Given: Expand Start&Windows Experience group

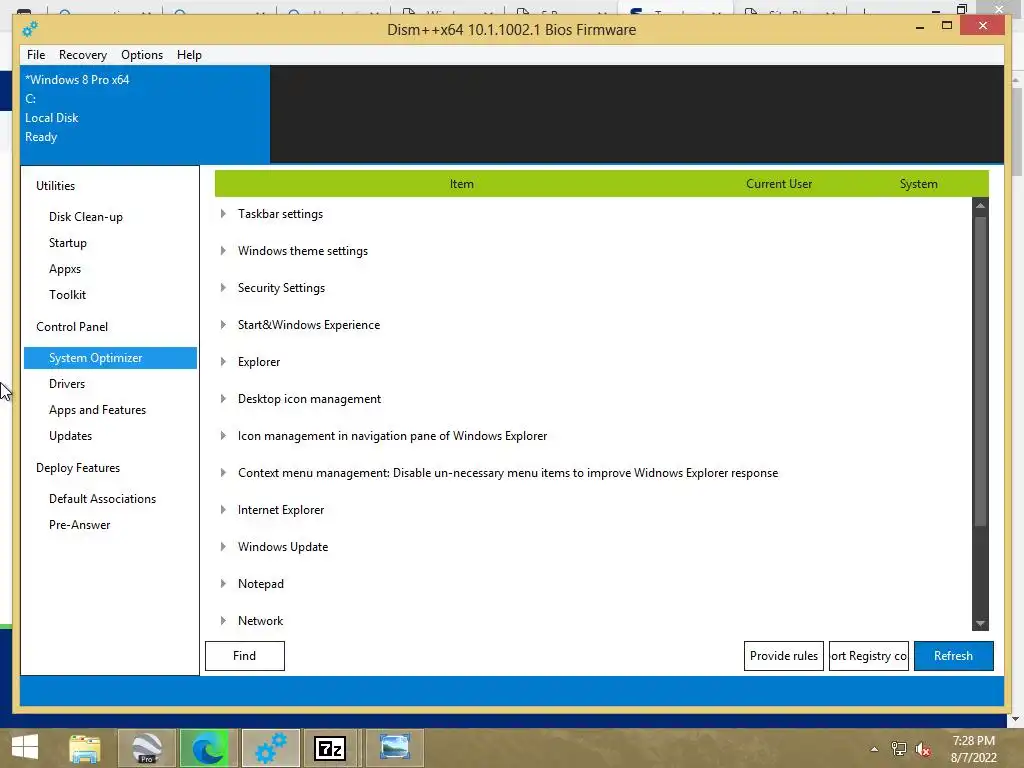Looking at the screenshot, I should 223,325.
